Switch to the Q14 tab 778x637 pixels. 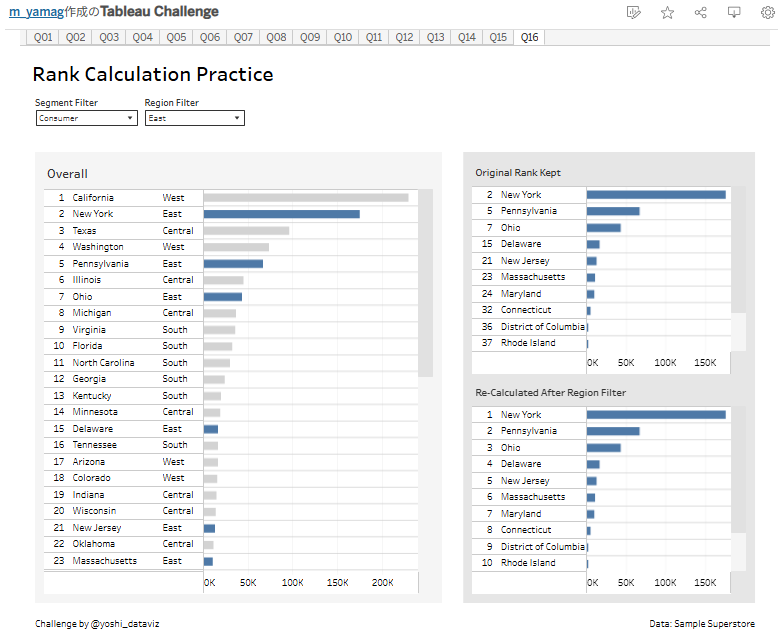tap(466, 37)
